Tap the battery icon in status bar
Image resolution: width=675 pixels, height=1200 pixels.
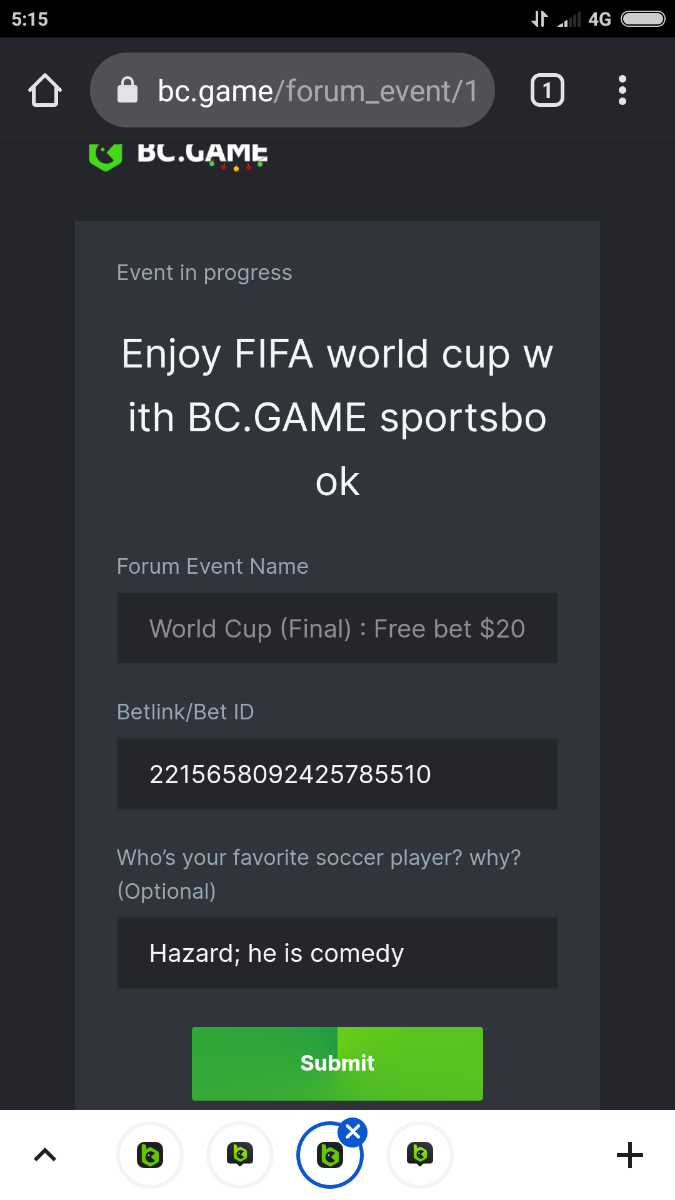[x=643, y=19]
